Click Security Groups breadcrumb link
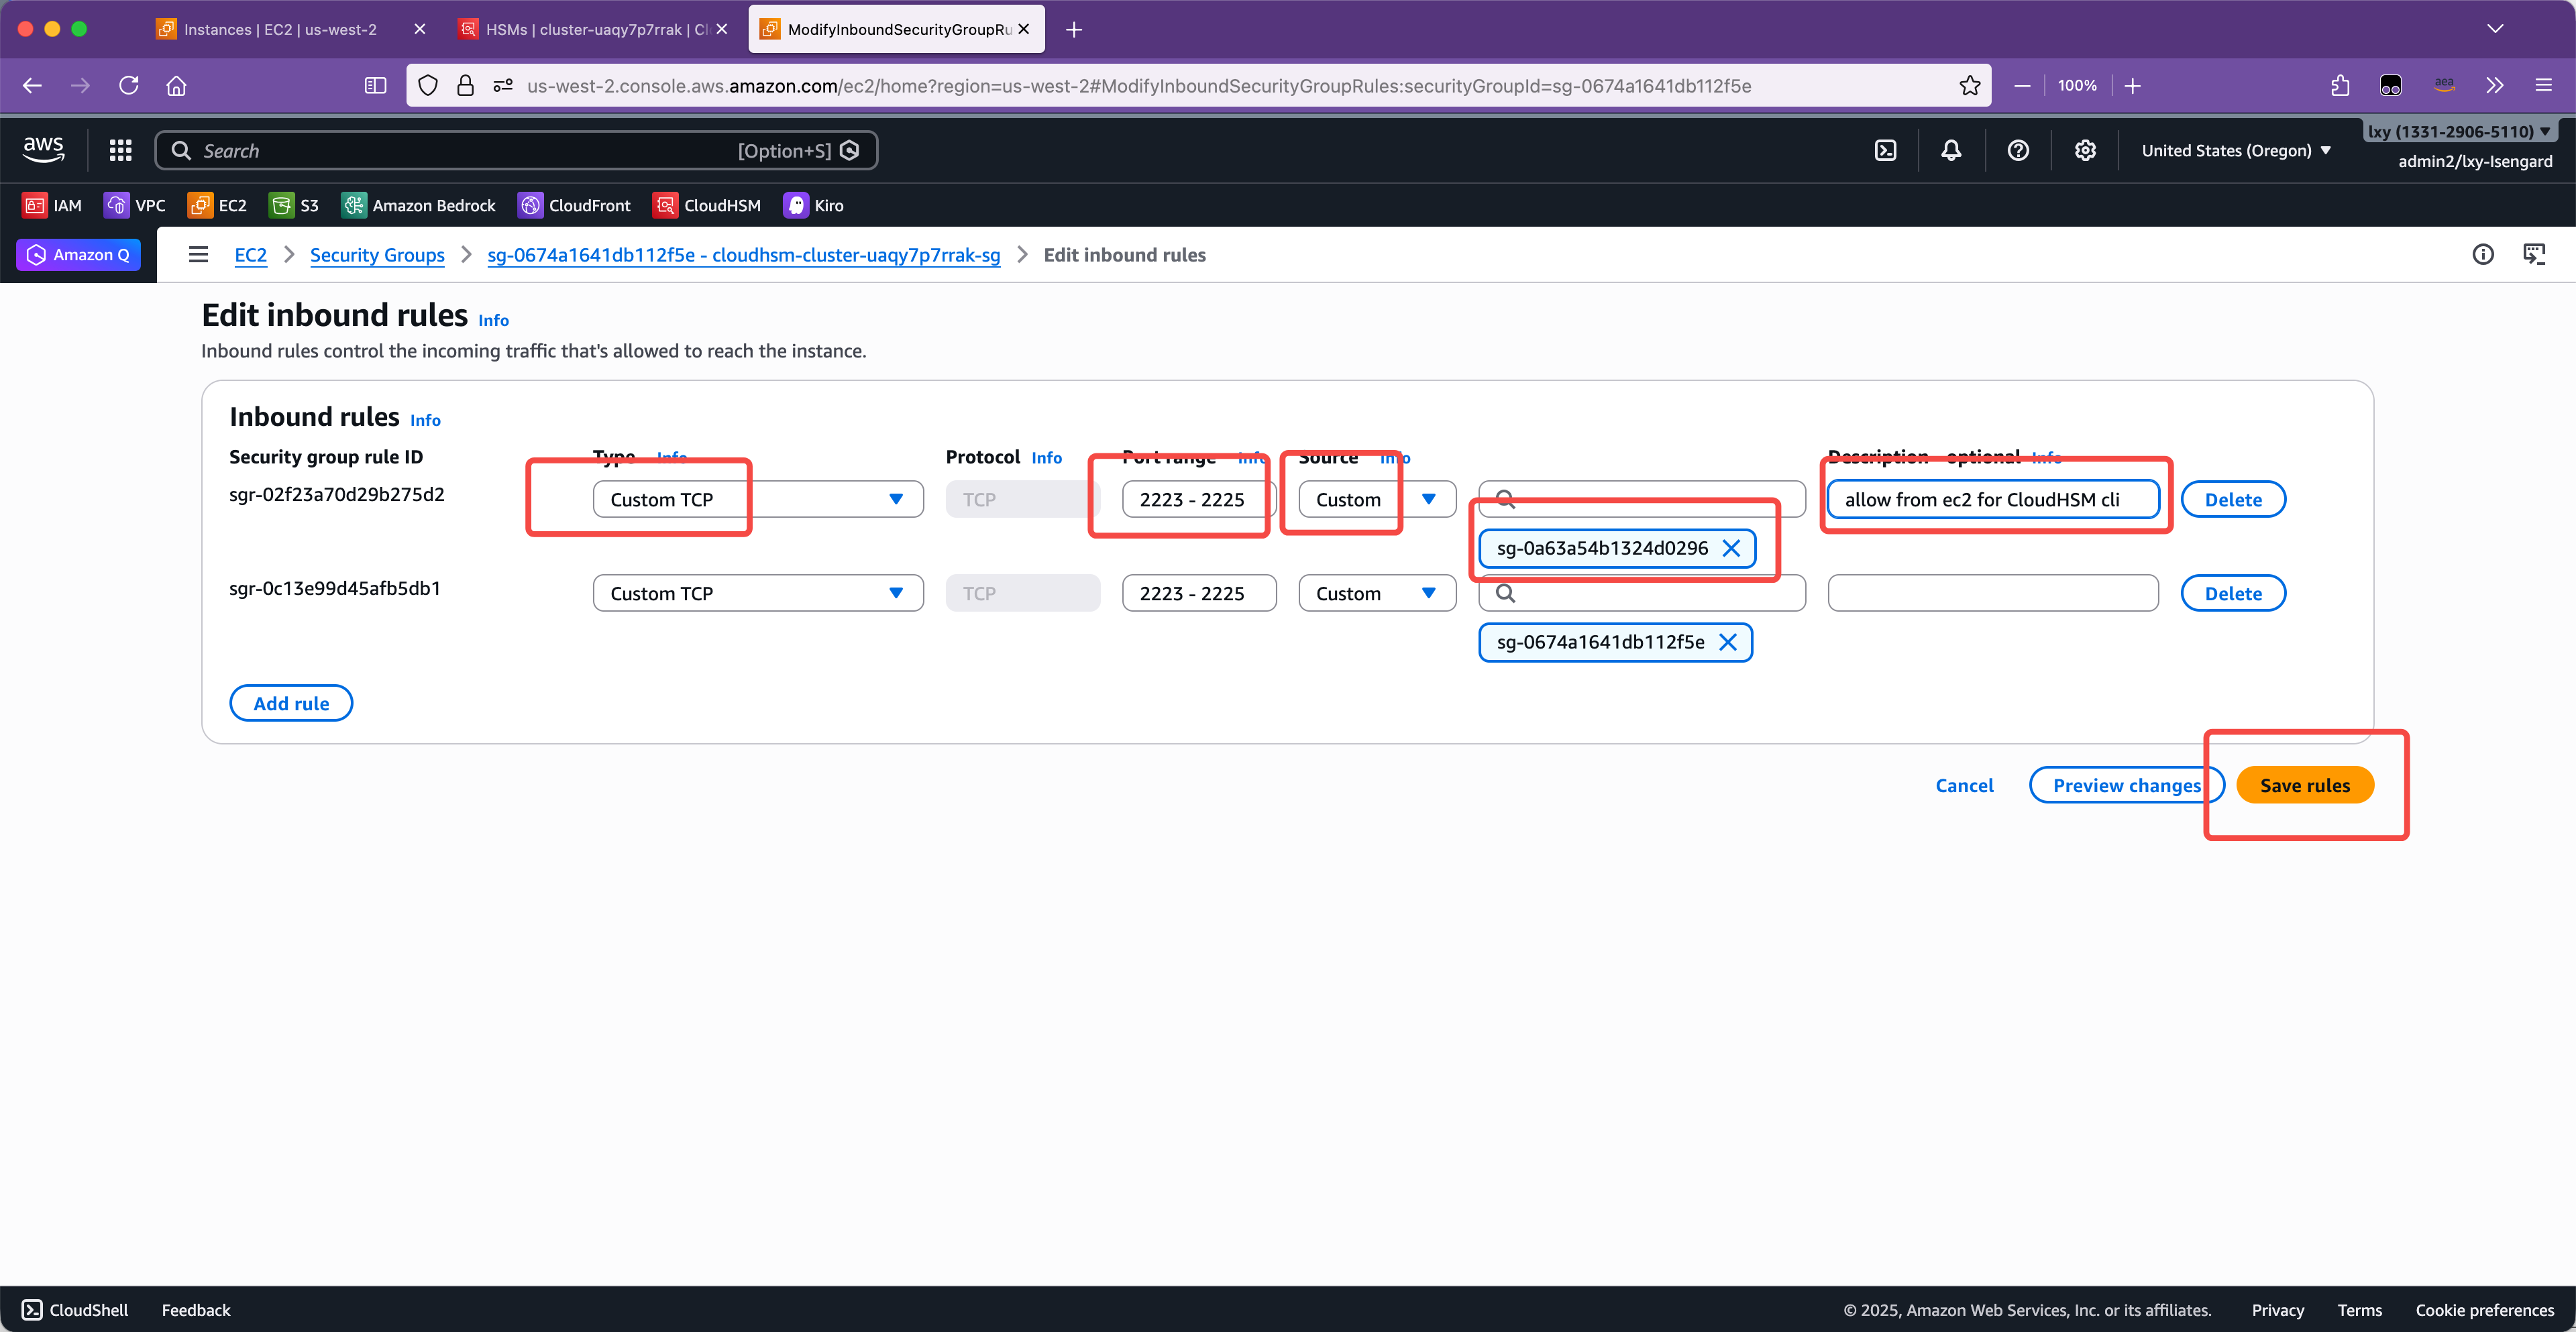 click(x=377, y=255)
